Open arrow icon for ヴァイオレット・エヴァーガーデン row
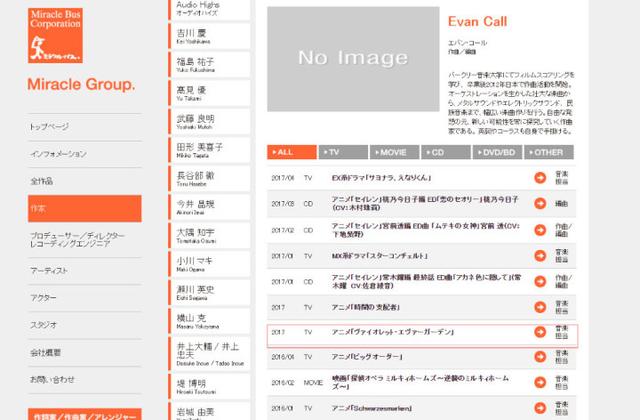 540,332
